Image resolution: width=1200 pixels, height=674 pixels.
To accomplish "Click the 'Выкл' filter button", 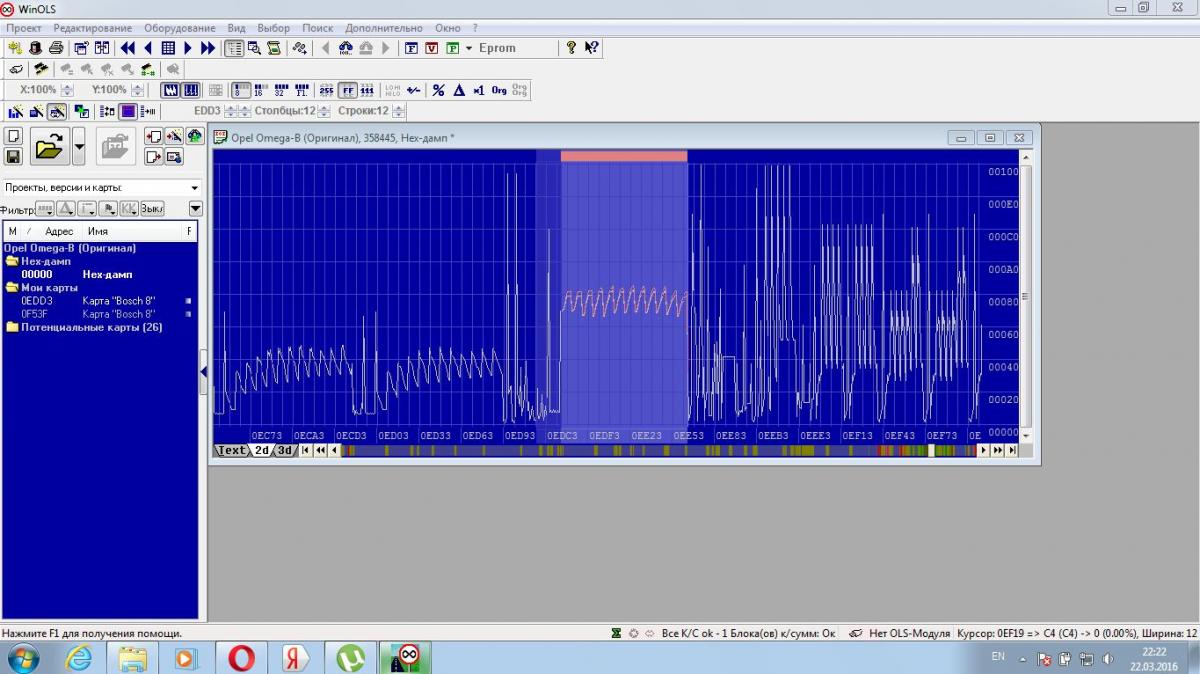I will point(151,208).
